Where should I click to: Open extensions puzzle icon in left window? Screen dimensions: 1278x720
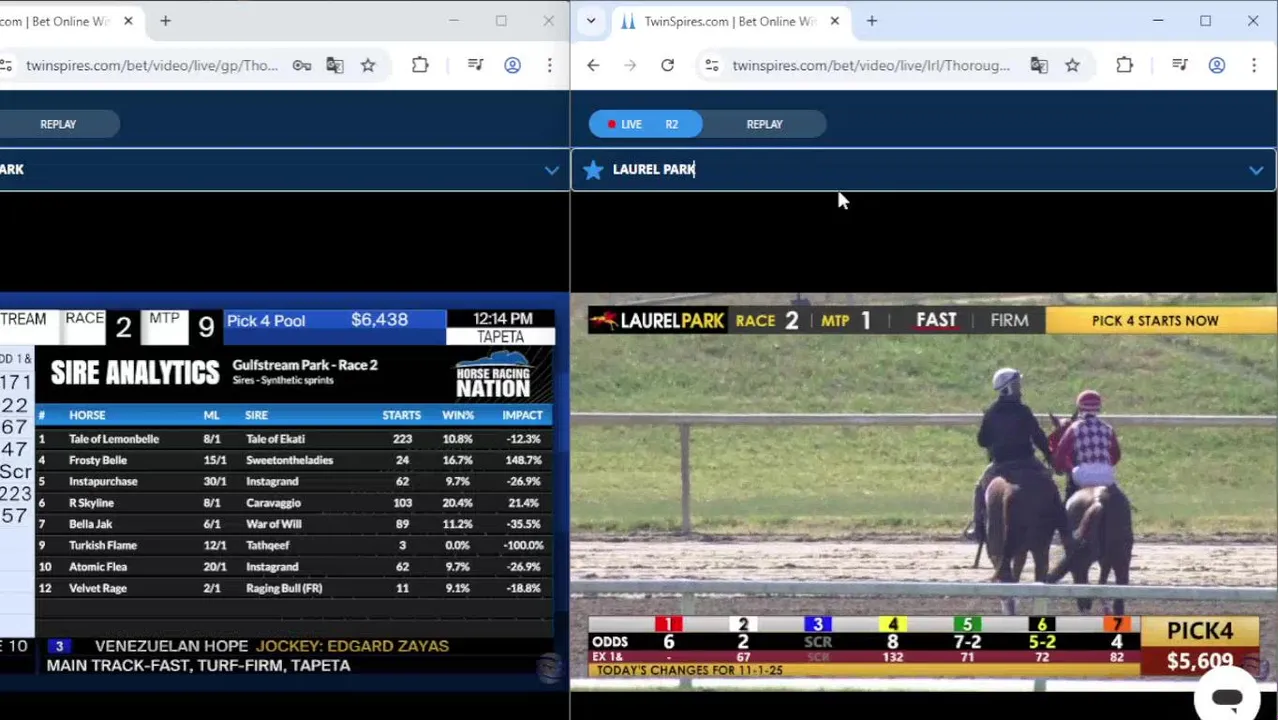tap(420, 65)
